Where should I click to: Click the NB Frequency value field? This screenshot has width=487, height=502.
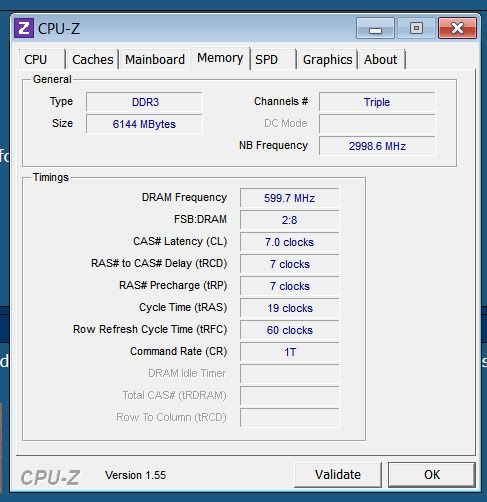[377, 146]
